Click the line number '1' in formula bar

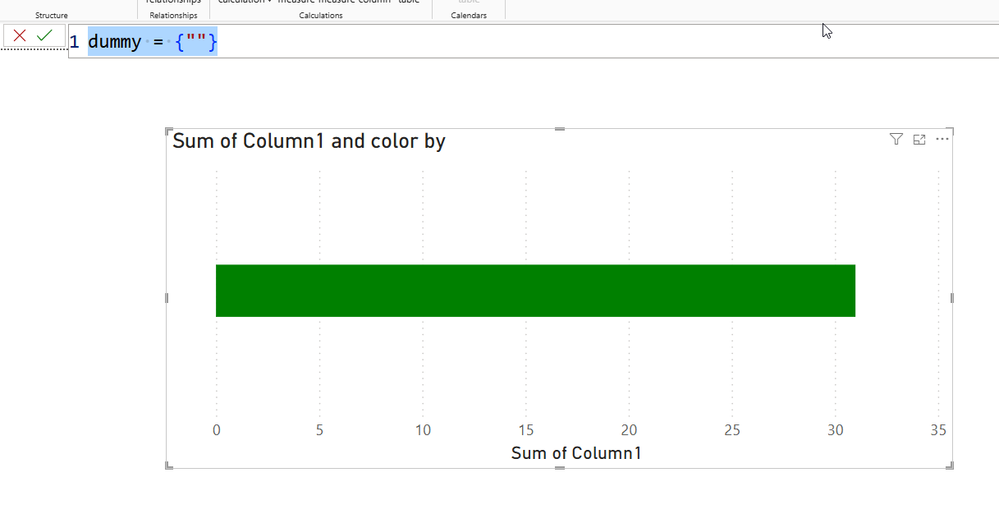click(x=75, y=42)
